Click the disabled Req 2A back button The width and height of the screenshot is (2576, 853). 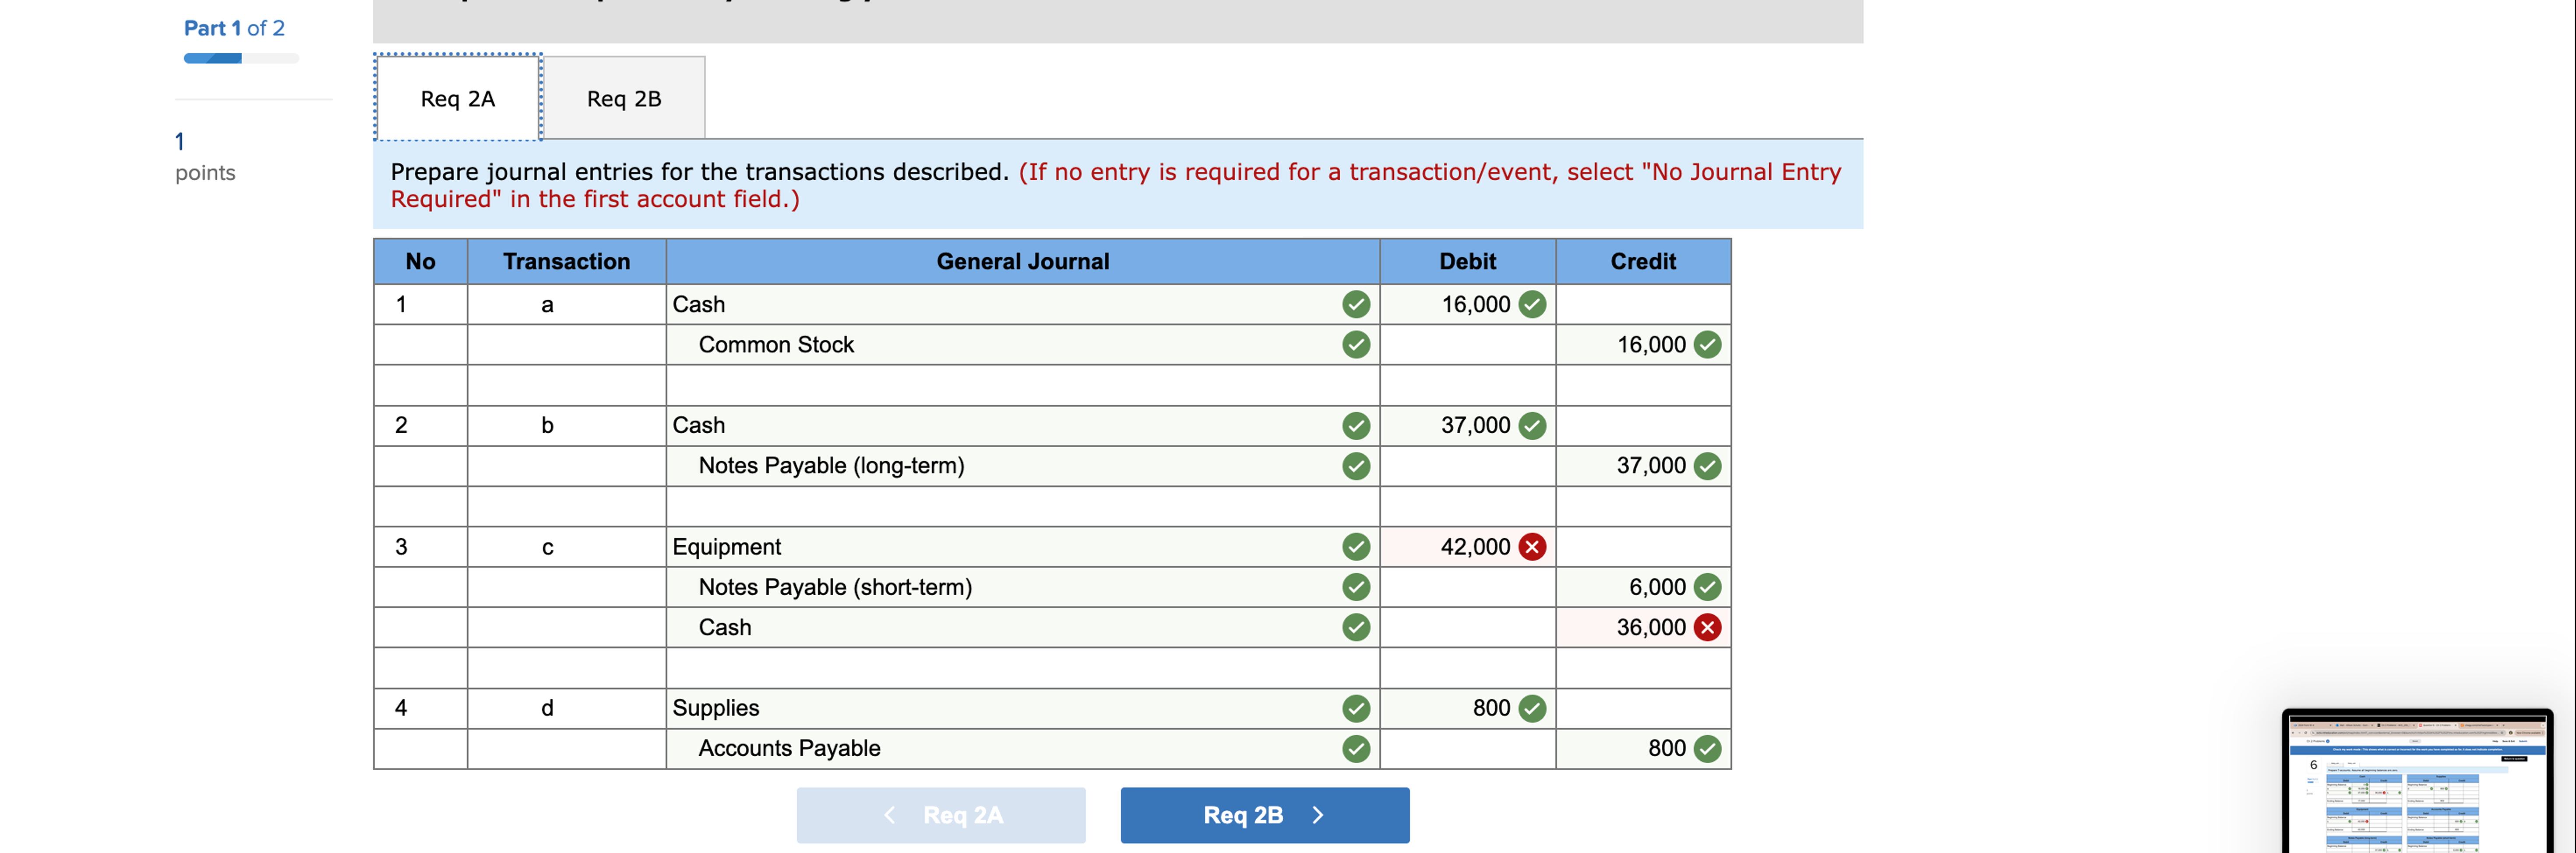(940, 815)
